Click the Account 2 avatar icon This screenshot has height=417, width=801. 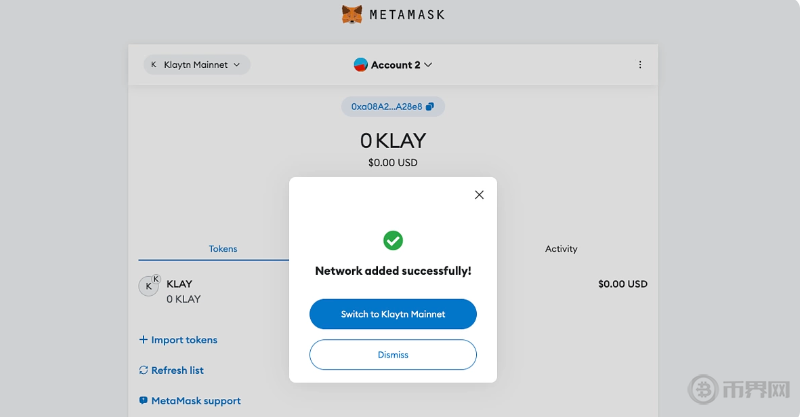(x=361, y=65)
